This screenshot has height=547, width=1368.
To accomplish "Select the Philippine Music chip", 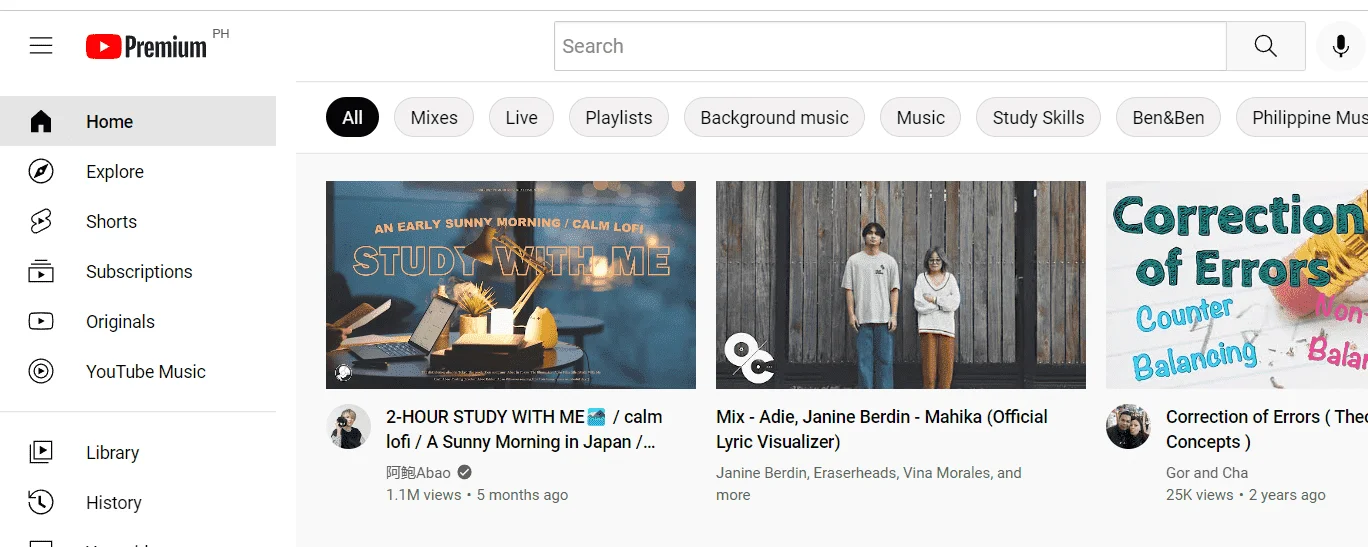I will point(1302,118).
